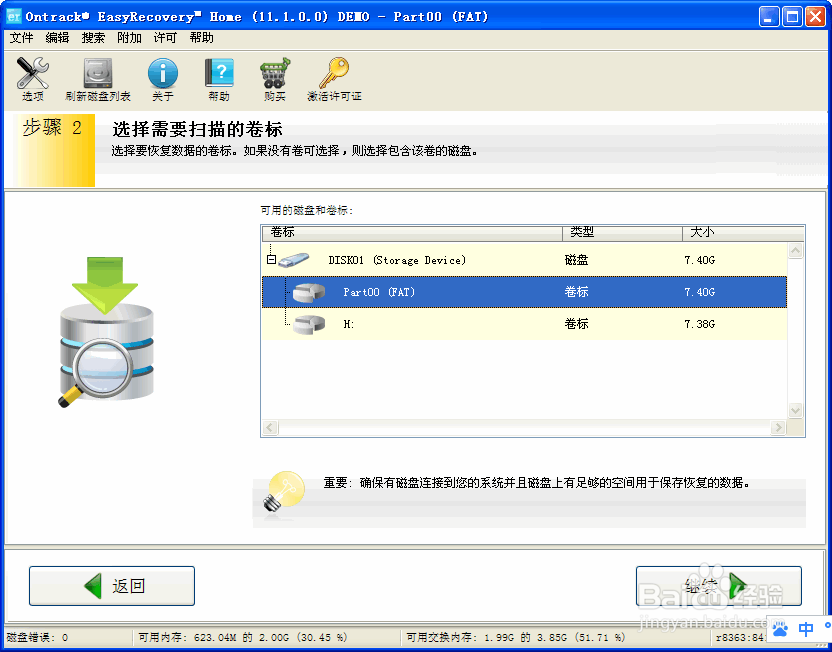Select the Part00 (FAT) volume row
Screen dimensions: 832x652
(x=524, y=292)
